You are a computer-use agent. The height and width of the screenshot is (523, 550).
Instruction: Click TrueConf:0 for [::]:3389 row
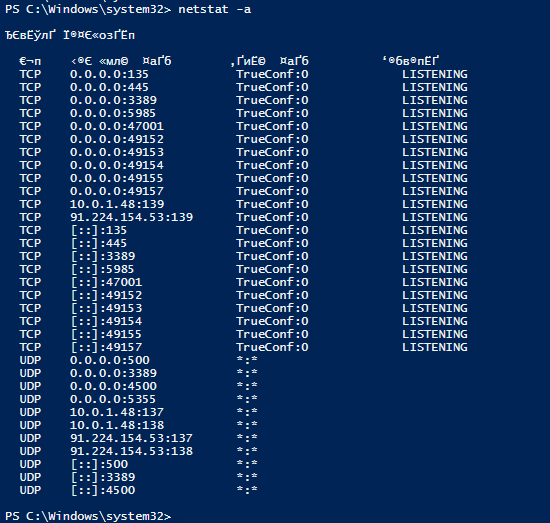click(x=272, y=256)
